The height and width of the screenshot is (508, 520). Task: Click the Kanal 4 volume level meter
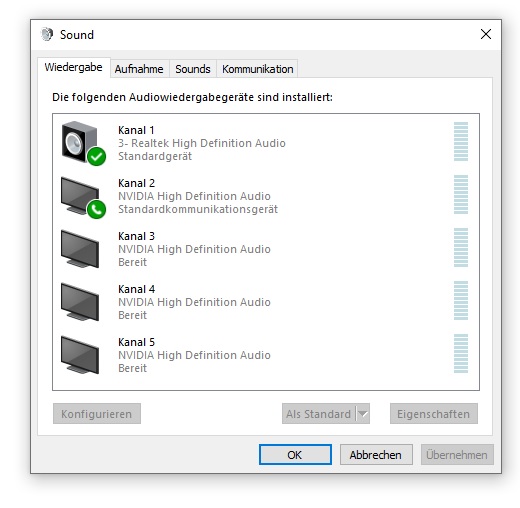tap(461, 300)
